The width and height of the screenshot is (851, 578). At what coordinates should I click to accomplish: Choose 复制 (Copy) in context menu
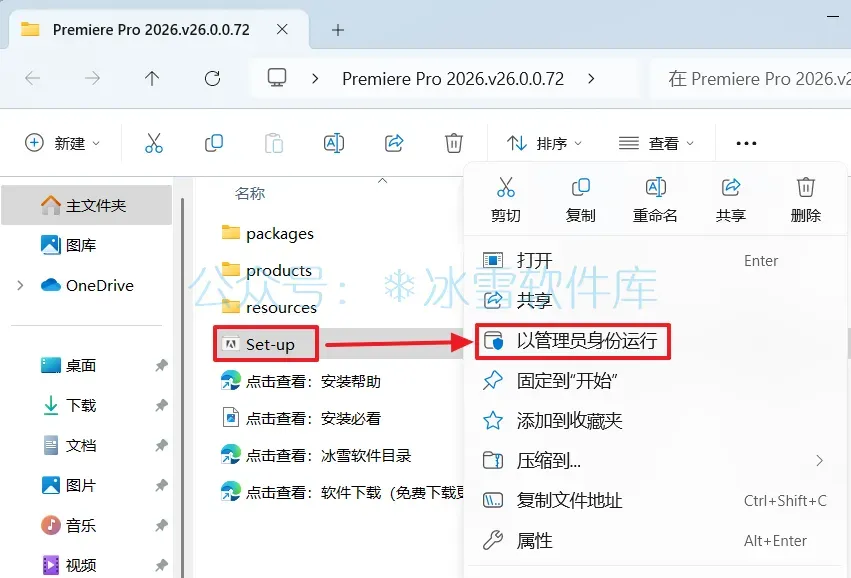pos(580,200)
